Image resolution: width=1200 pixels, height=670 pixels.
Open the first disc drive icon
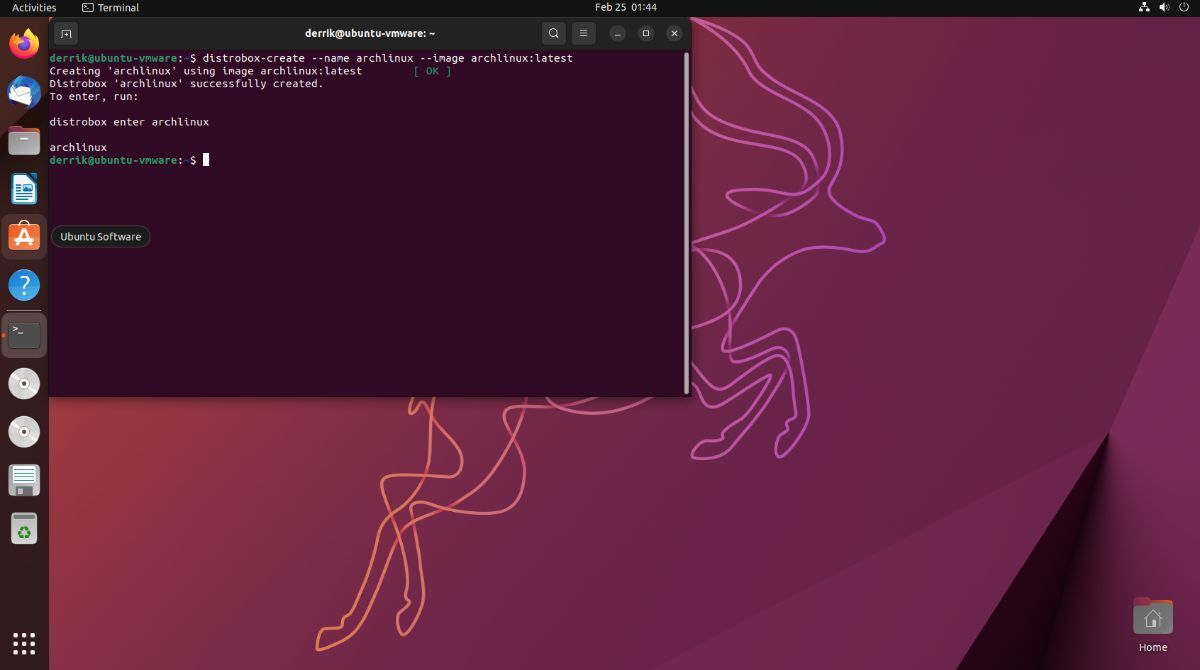[24, 383]
